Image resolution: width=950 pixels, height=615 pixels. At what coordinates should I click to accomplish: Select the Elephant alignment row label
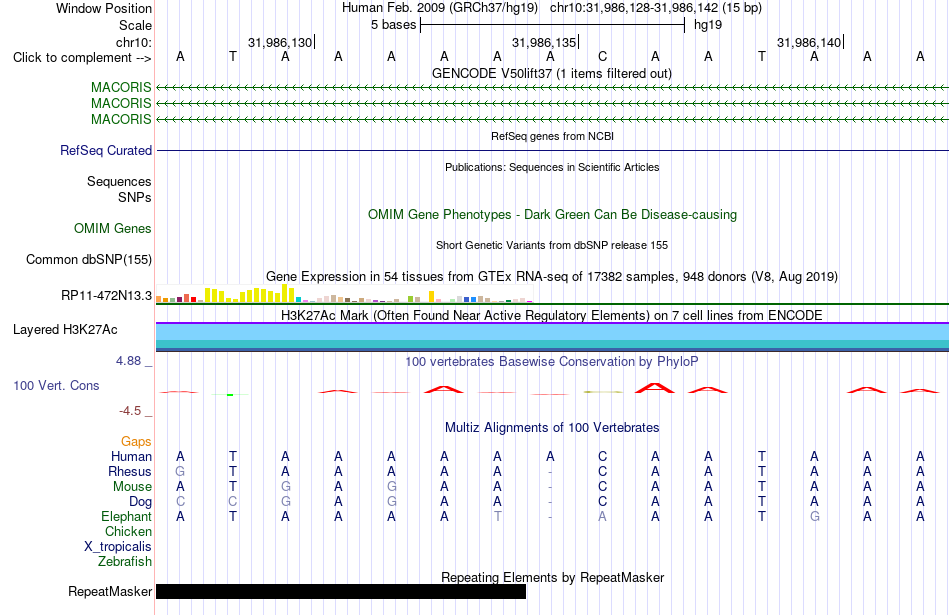click(126, 516)
